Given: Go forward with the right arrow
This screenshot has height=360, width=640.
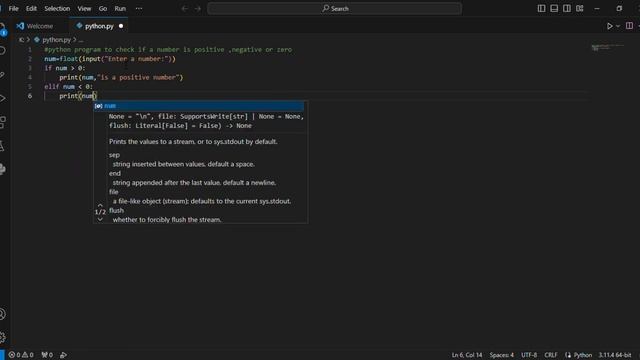Looking at the screenshot, I should click(x=198, y=8).
